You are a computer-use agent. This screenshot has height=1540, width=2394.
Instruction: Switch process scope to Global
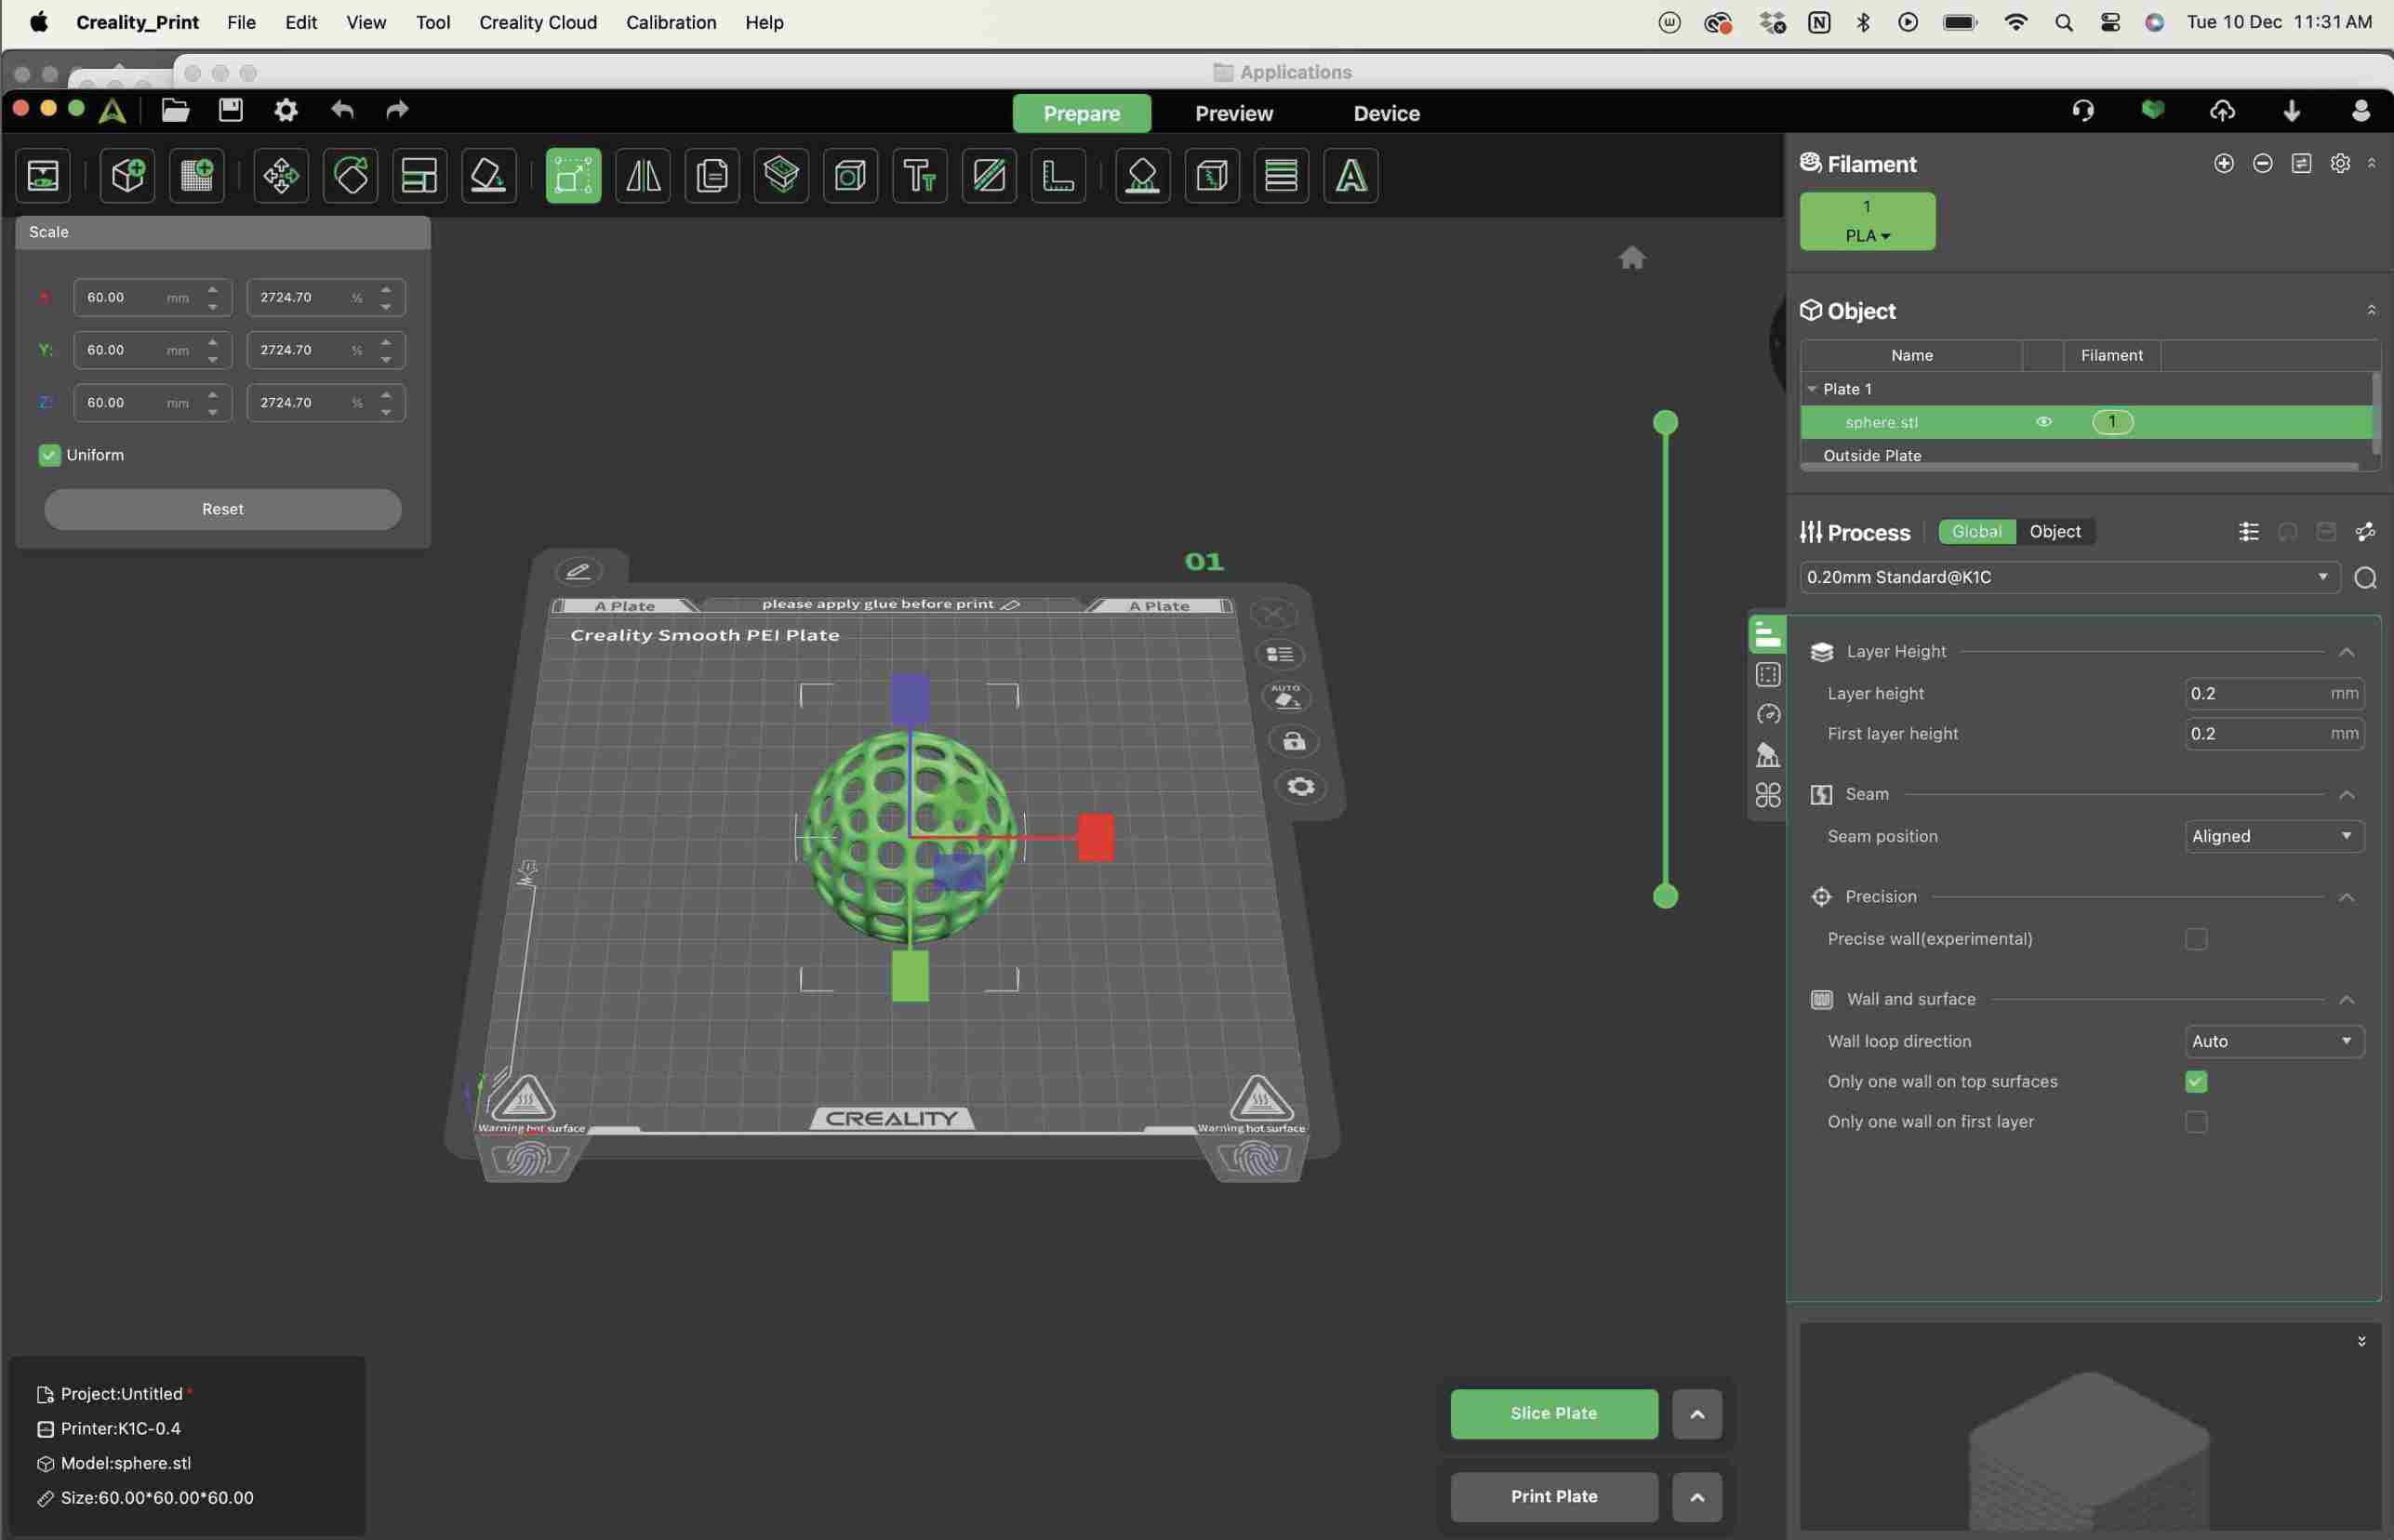(x=1977, y=532)
